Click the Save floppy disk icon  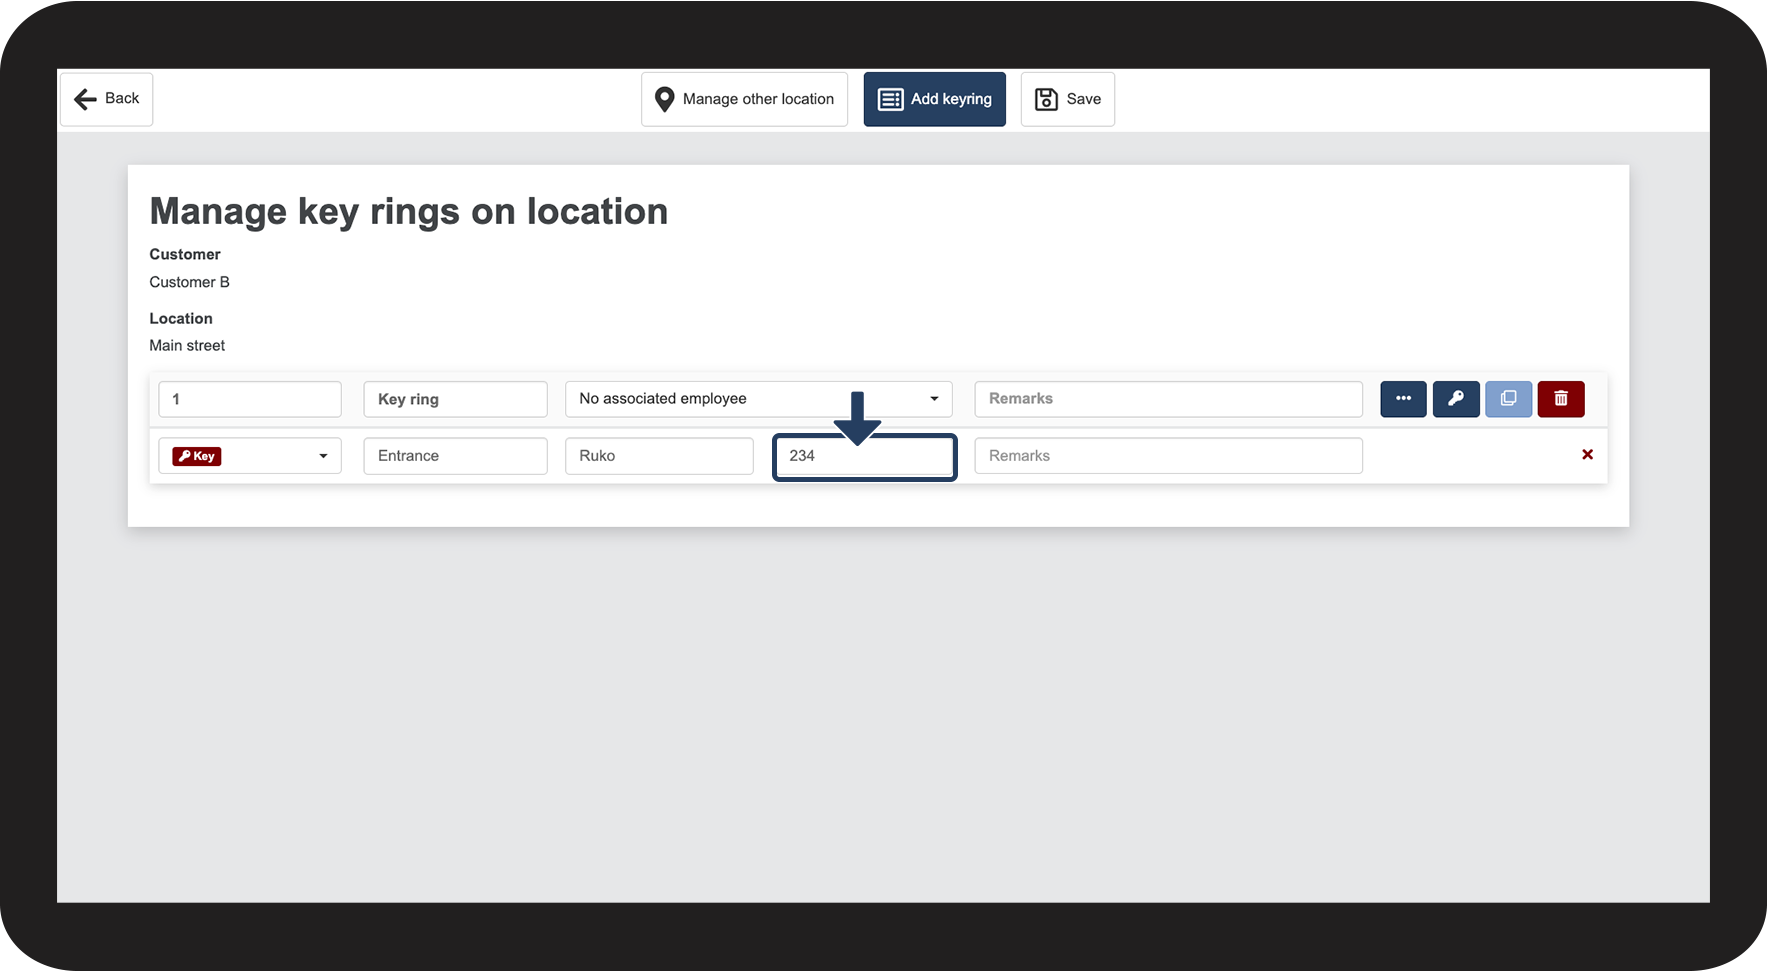click(1046, 99)
